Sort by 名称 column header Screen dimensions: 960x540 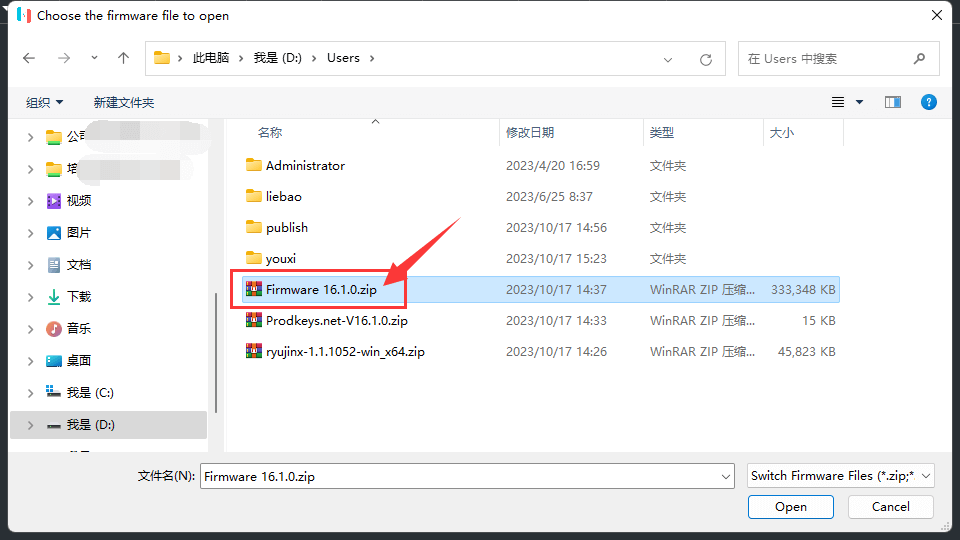click(269, 133)
